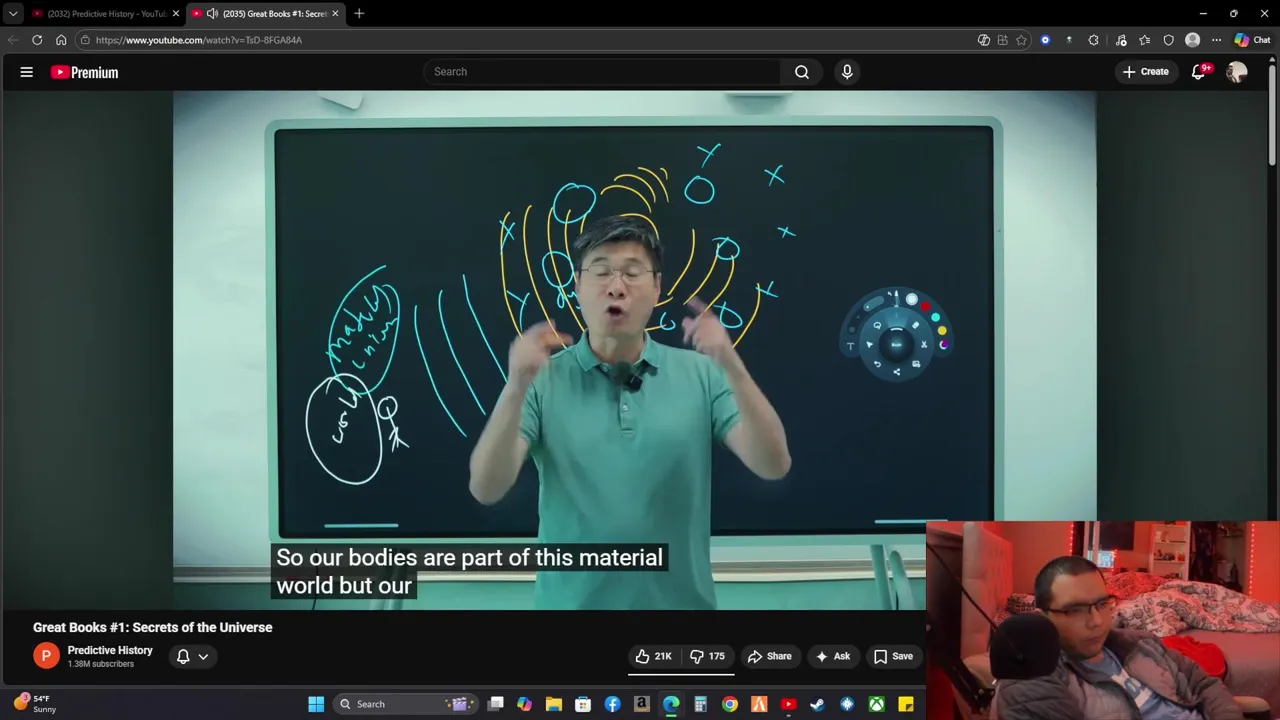This screenshot has width=1280, height=720.
Task: Click the video title Great Books #1
Action: 153,627
